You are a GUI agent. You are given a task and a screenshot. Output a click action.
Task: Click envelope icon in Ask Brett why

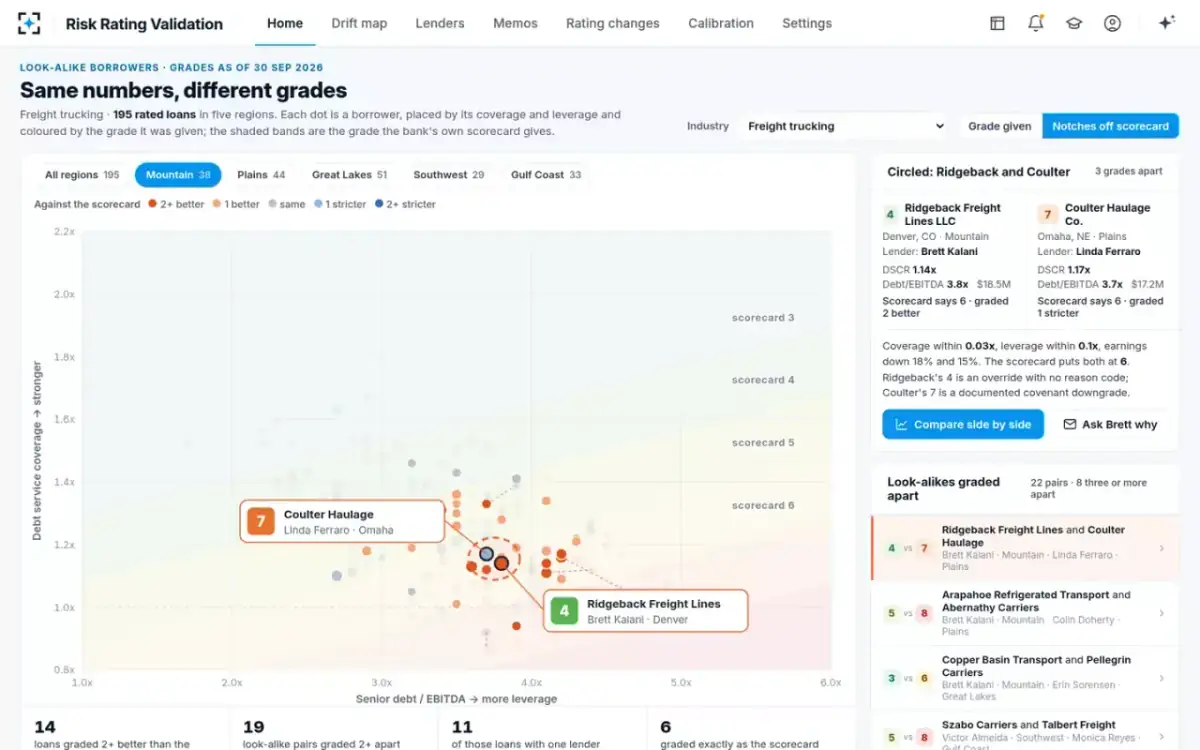[x=1069, y=424]
